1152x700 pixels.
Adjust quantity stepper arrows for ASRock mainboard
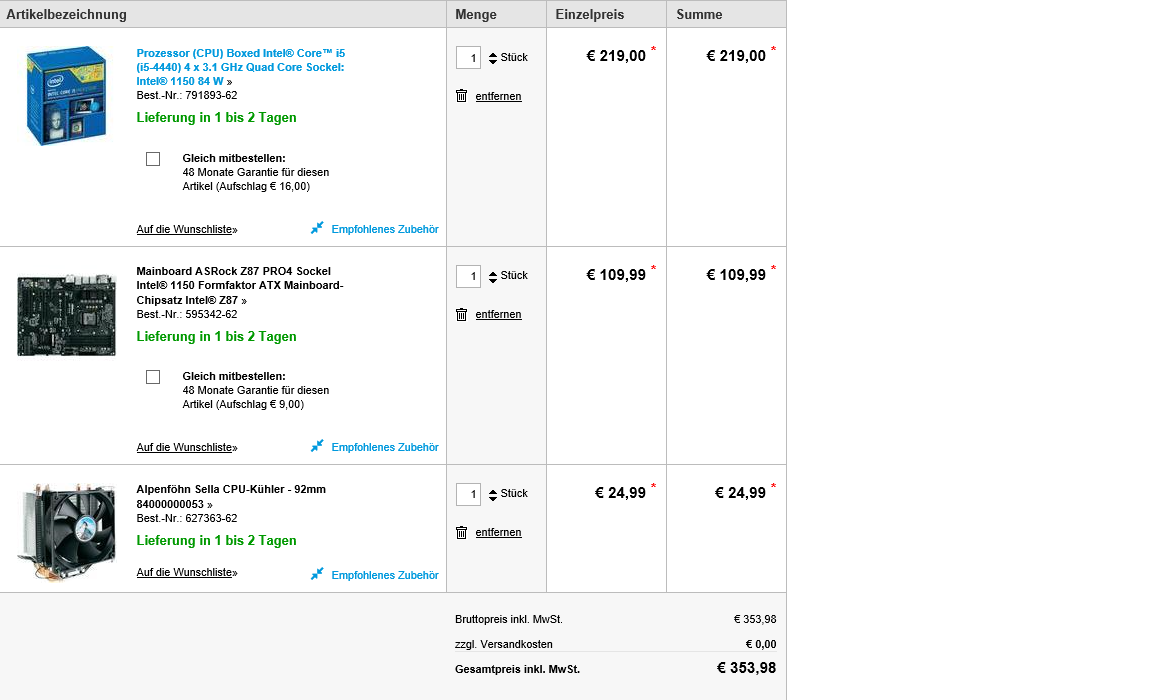493,276
